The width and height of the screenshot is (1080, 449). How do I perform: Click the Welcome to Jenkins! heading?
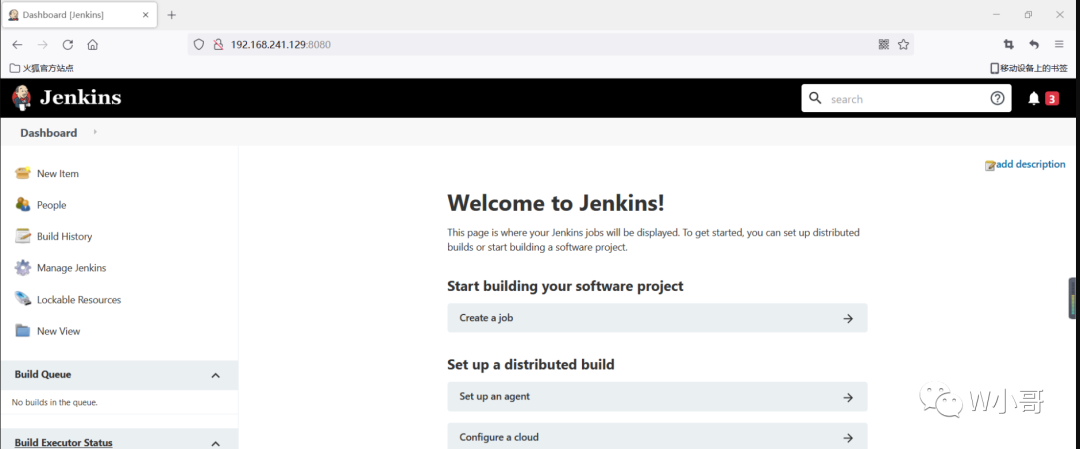coord(556,203)
